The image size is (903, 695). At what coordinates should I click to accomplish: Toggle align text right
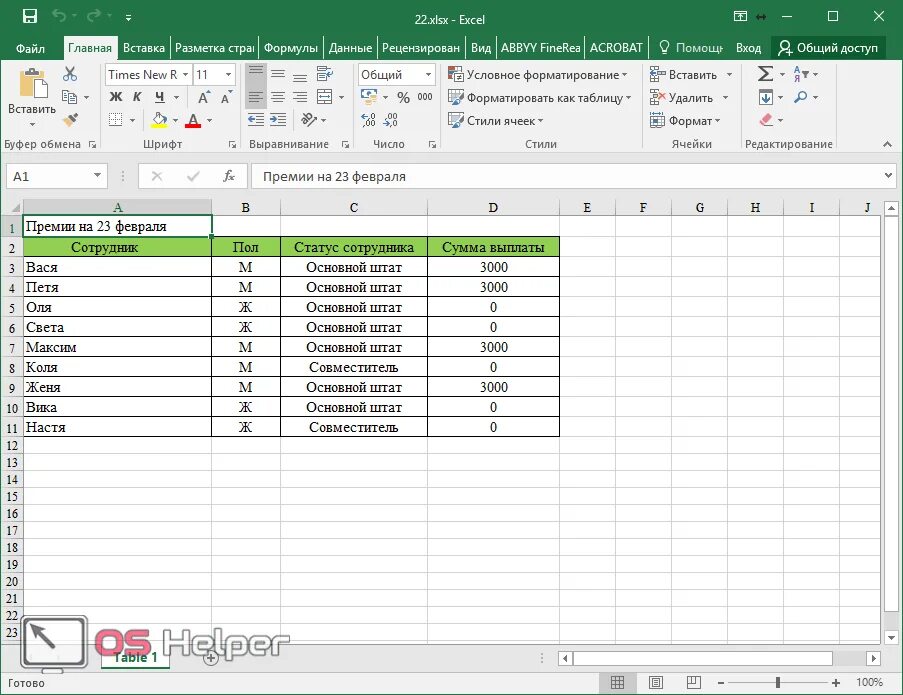pyautogui.click(x=300, y=97)
